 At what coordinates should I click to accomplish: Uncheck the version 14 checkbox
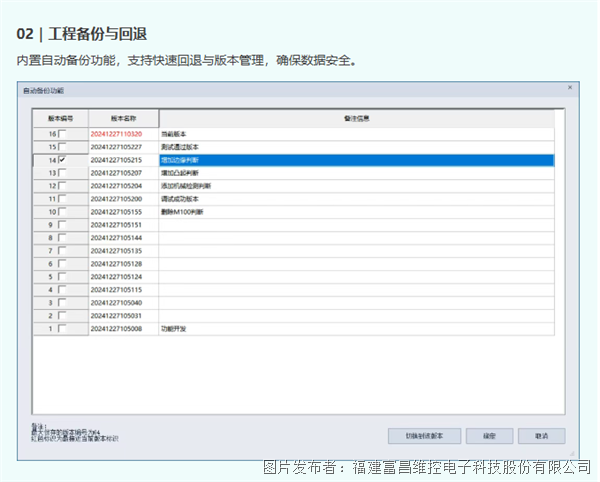[63, 159]
